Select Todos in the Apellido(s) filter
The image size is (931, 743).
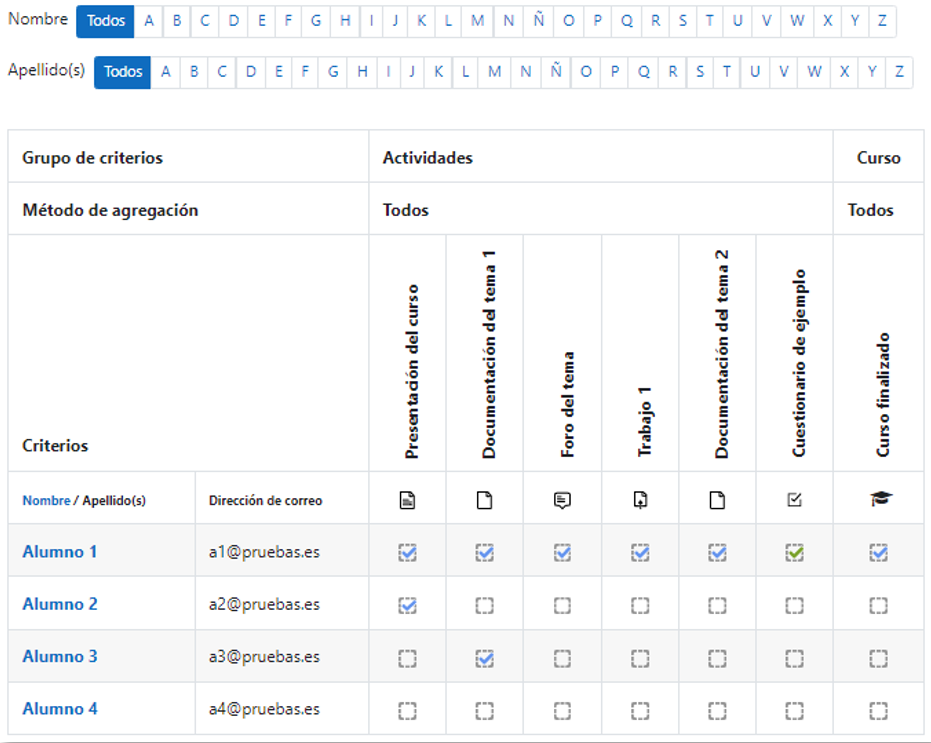pyautogui.click(x=123, y=72)
